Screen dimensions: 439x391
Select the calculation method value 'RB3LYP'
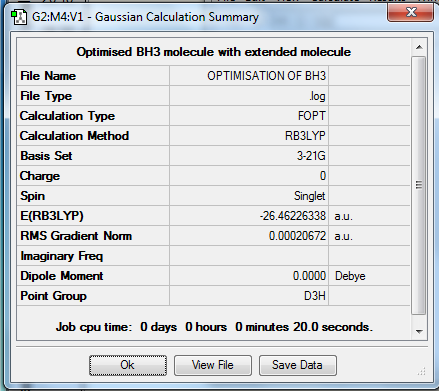coord(305,136)
